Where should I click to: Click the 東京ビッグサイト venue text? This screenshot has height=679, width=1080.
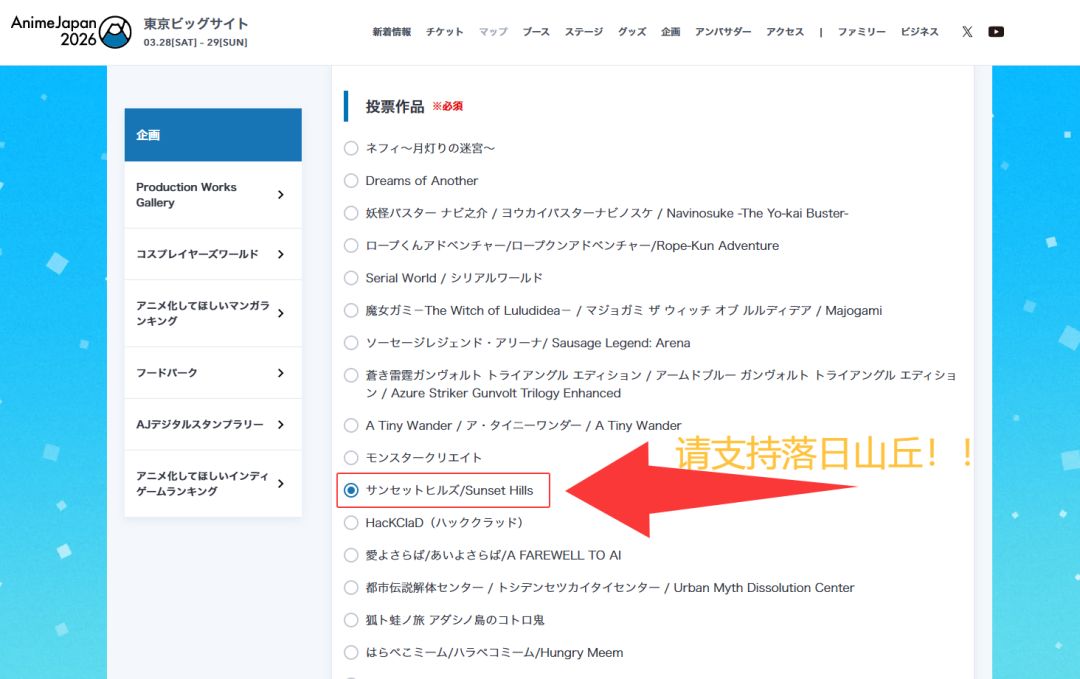pos(196,23)
